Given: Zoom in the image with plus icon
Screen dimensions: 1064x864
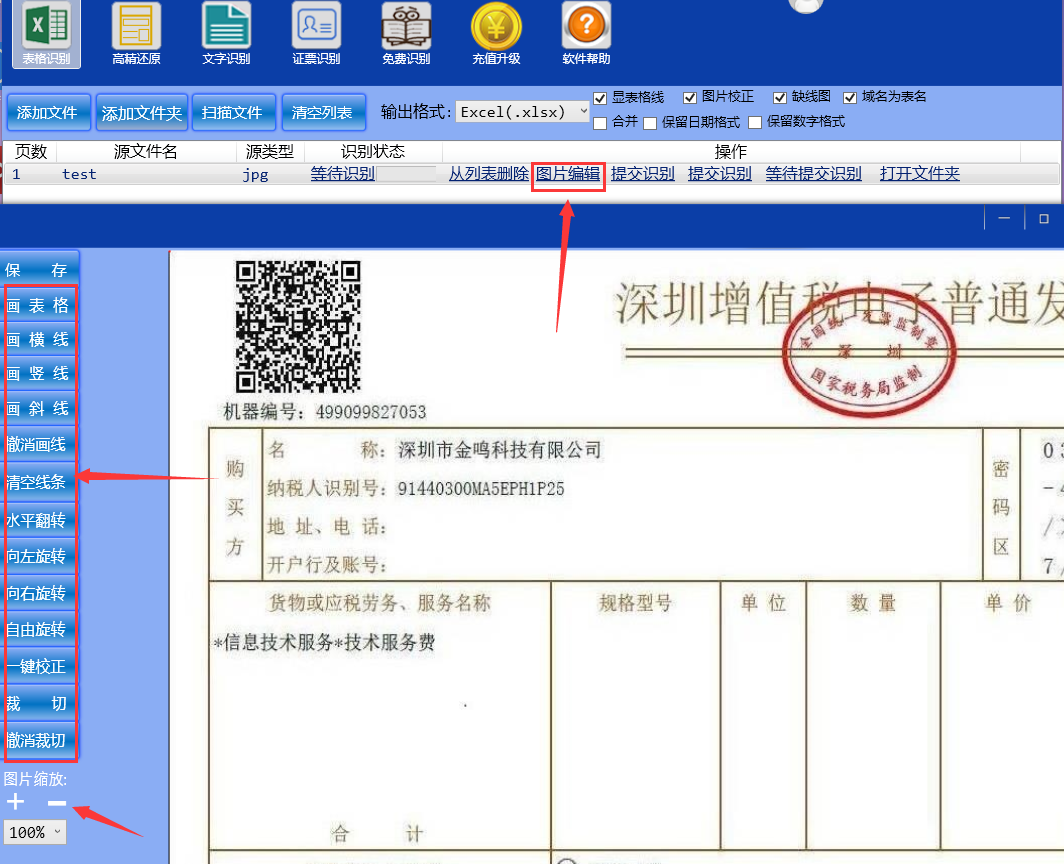Looking at the screenshot, I should click(16, 803).
